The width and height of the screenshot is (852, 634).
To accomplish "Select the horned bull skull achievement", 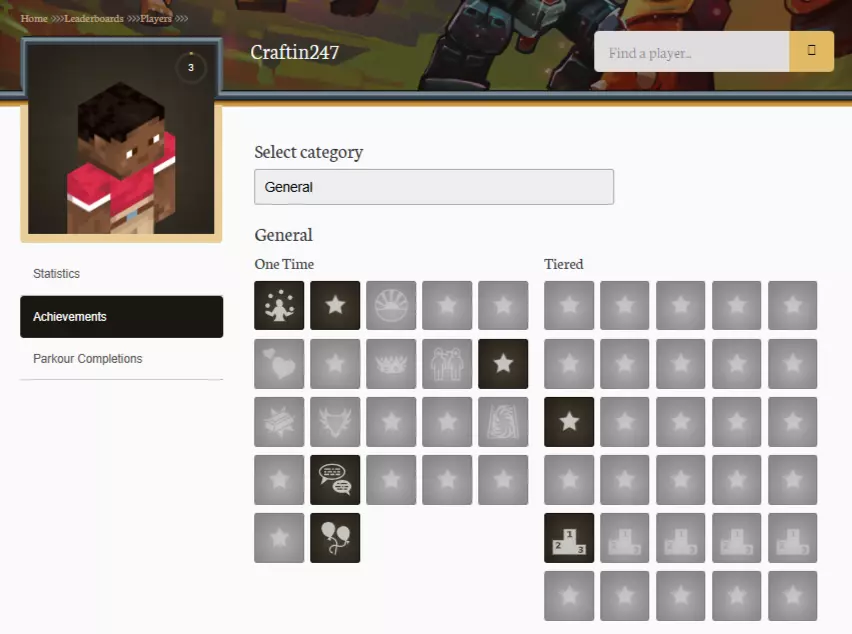I will 335,422.
